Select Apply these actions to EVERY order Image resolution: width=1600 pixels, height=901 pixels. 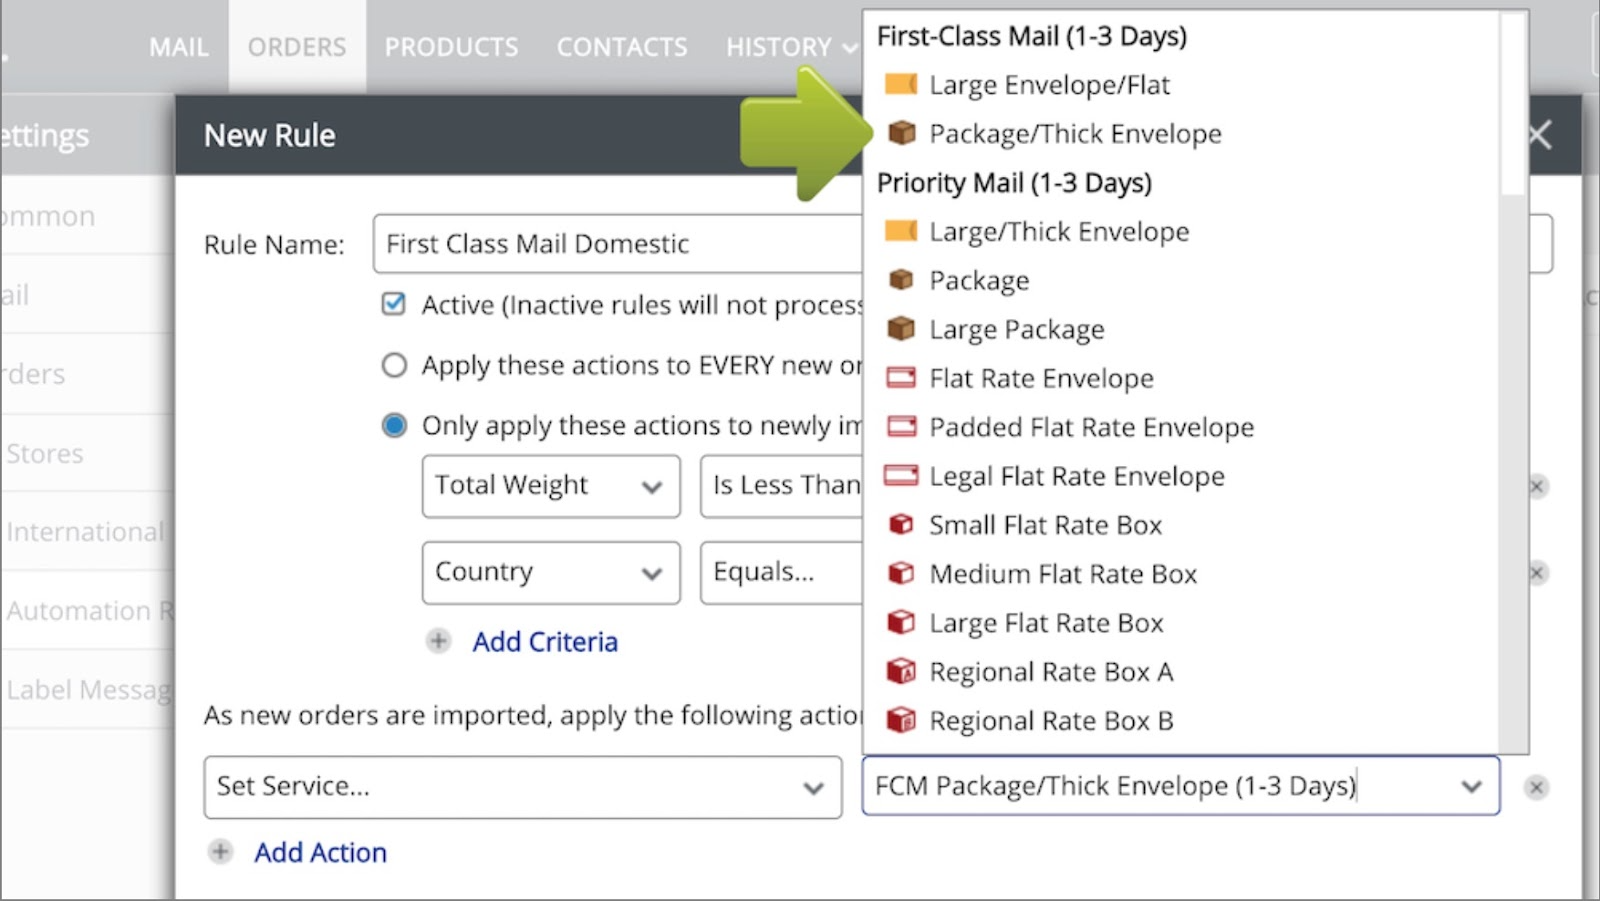(x=394, y=365)
